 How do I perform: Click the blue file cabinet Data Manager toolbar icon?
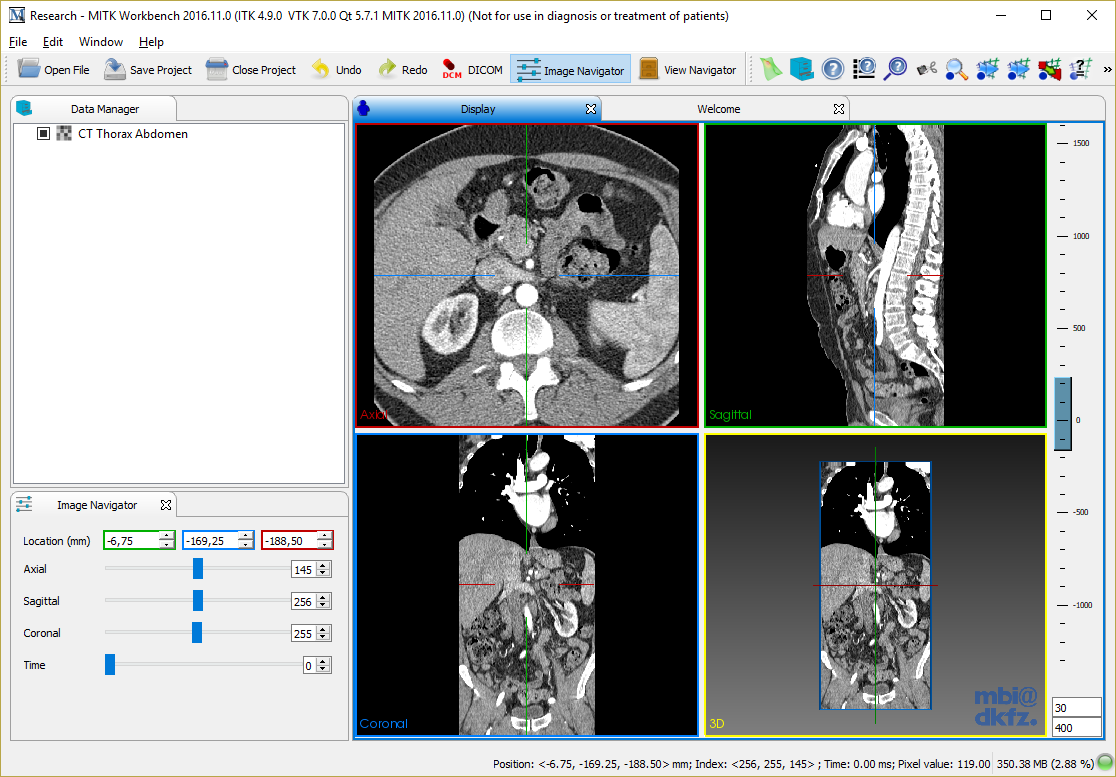coord(801,69)
